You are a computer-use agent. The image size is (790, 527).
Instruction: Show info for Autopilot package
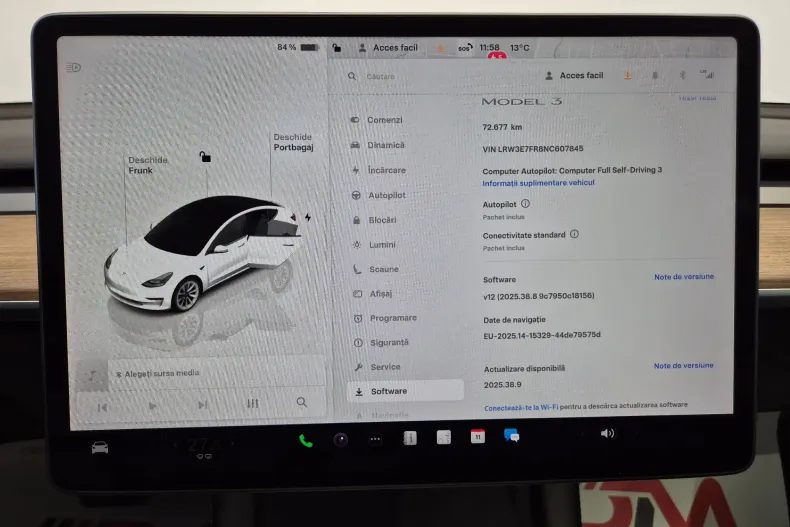(x=525, y=204)
